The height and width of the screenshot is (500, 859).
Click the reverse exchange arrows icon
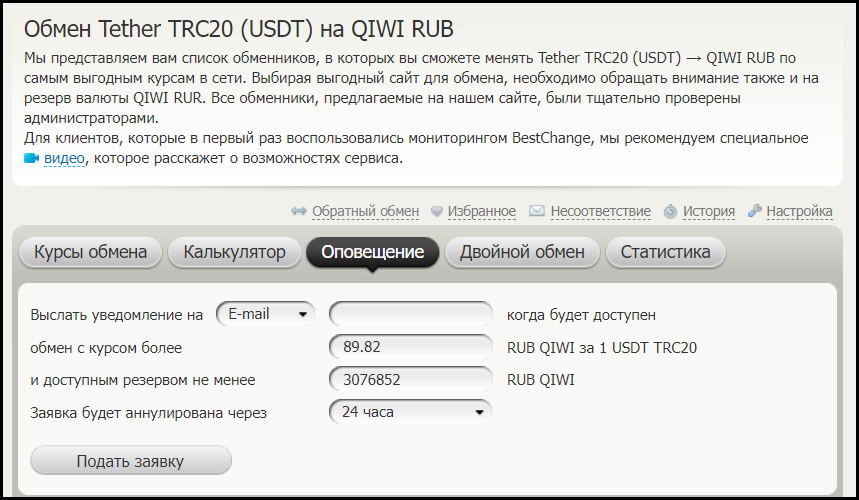click(299, 211)
